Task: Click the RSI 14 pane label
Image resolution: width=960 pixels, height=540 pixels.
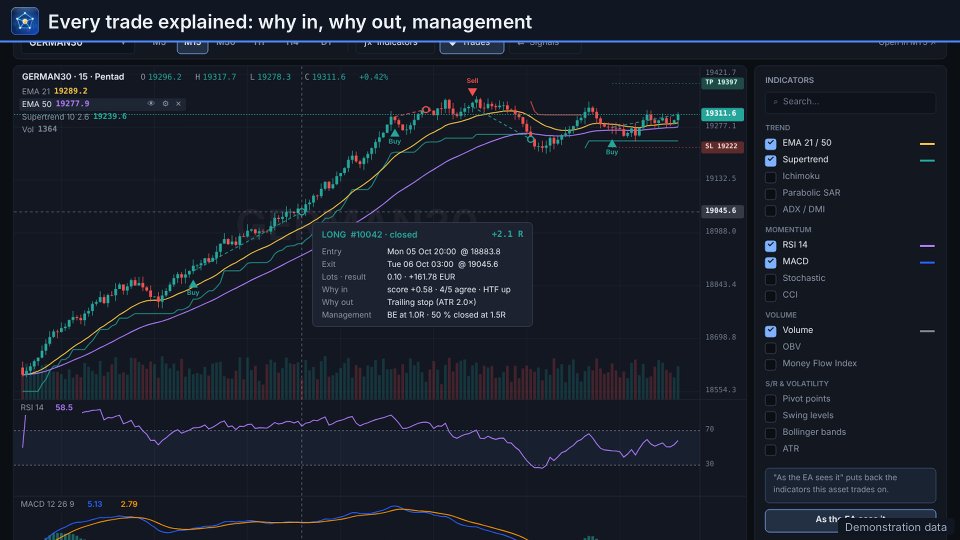Action: [x=32, y=407]
